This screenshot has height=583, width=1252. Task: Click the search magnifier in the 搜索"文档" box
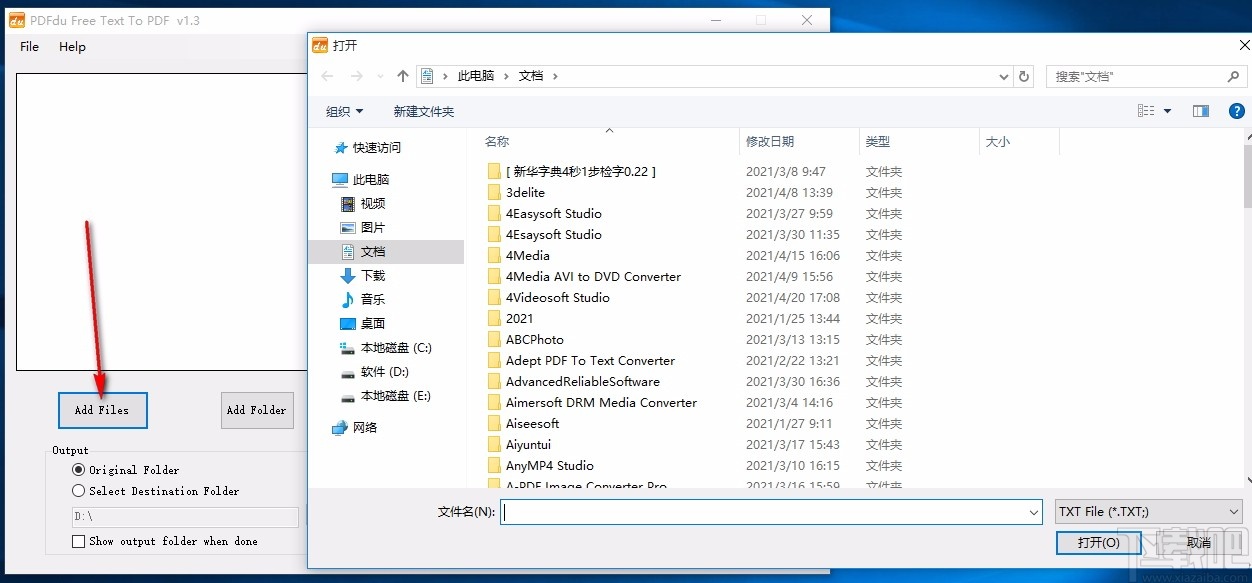click(x=1232, y=76)
